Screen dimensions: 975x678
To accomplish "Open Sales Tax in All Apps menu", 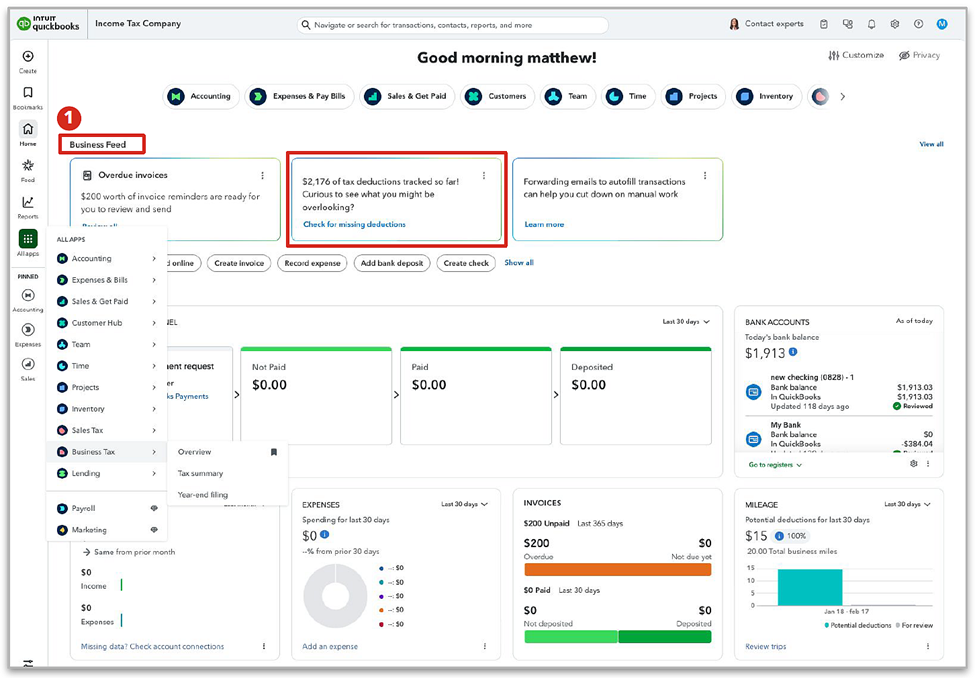I will (87, 430).
